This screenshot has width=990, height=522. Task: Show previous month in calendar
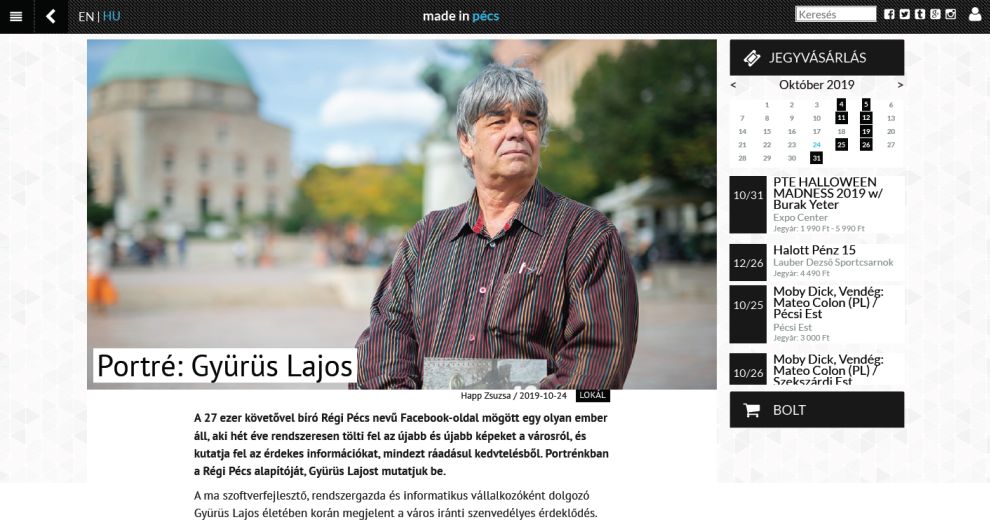(x=733, y=85)
